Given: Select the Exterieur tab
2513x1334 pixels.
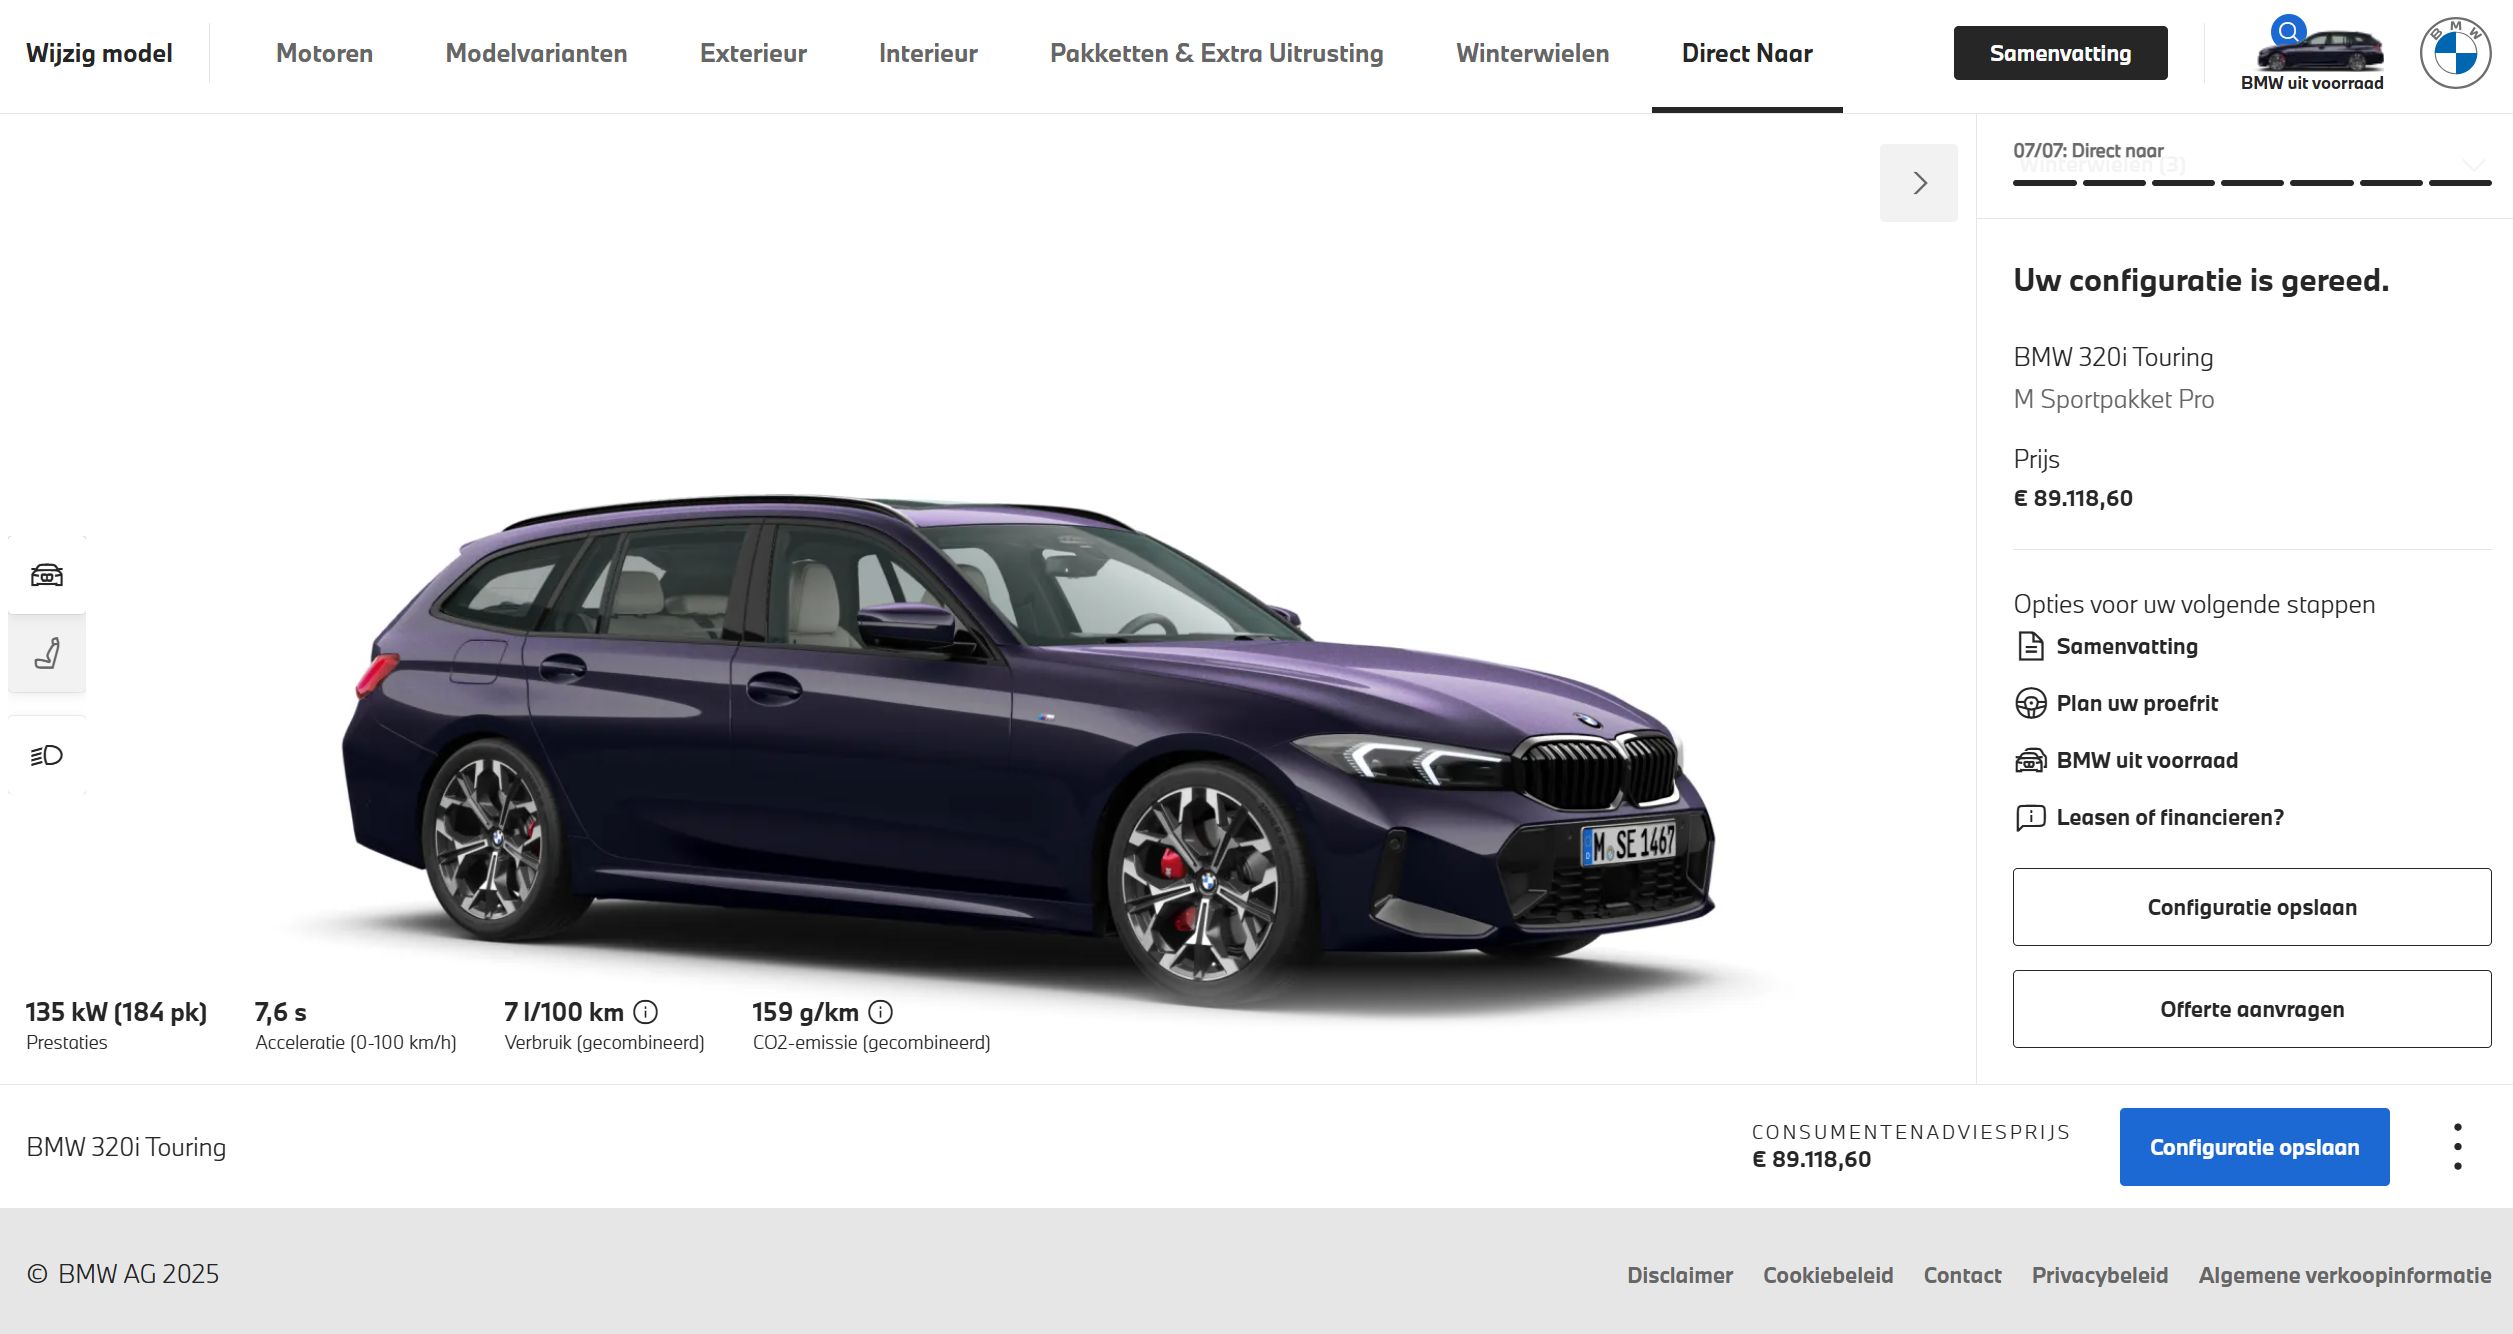Looking at the screenshot, I should (753, 53).
